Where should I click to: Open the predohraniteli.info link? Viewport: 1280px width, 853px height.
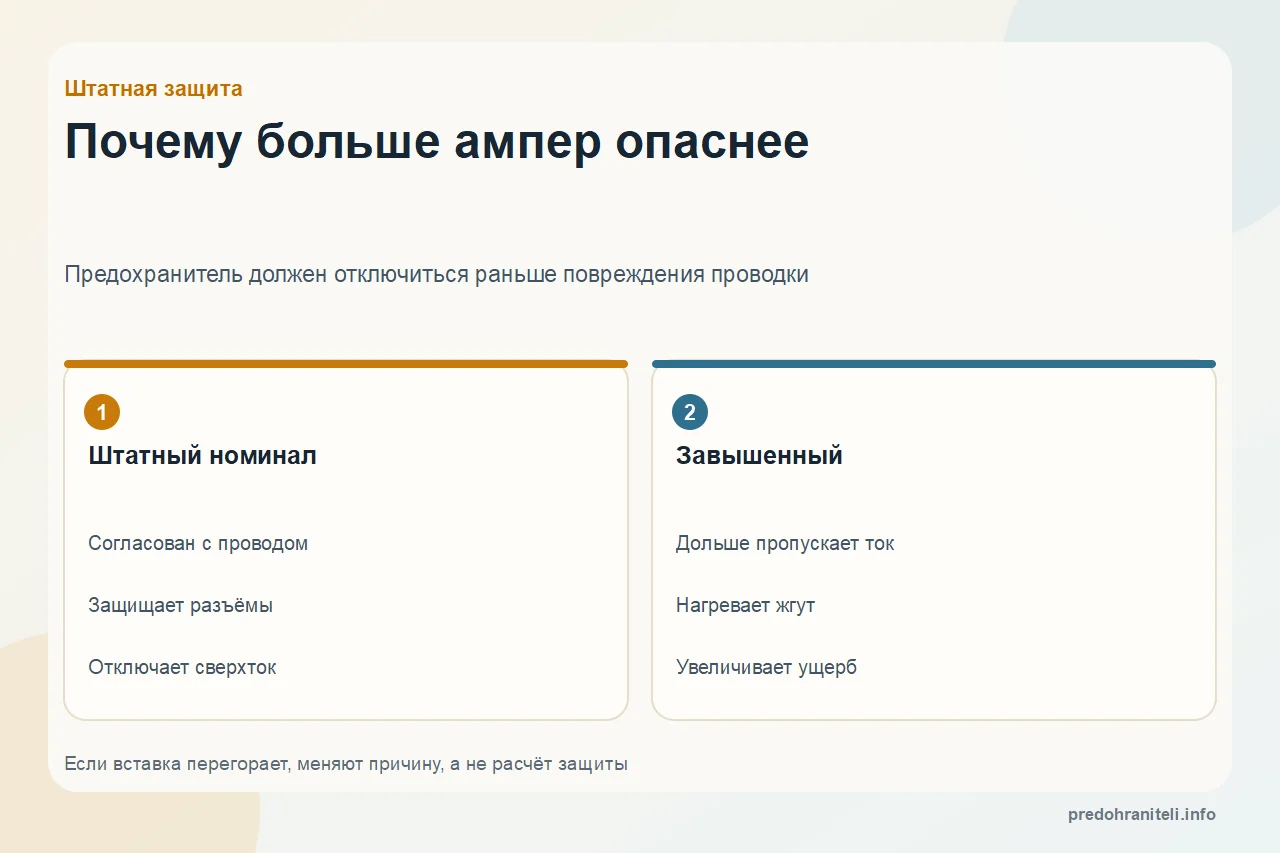pos(1142,814)
